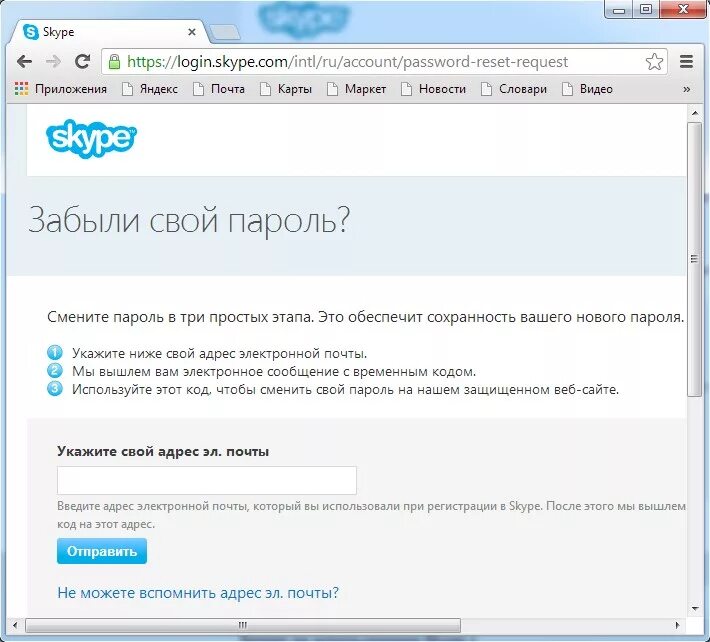Viewport: 710px width, 642px height.
Task: Focus the email address input field
Action: 206,480
